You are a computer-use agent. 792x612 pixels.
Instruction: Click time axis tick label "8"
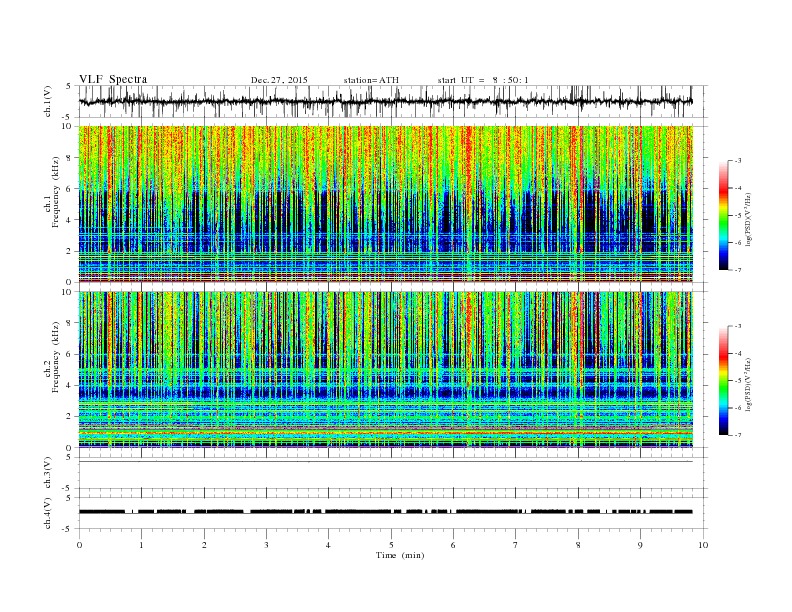click(x=578, y=545)
